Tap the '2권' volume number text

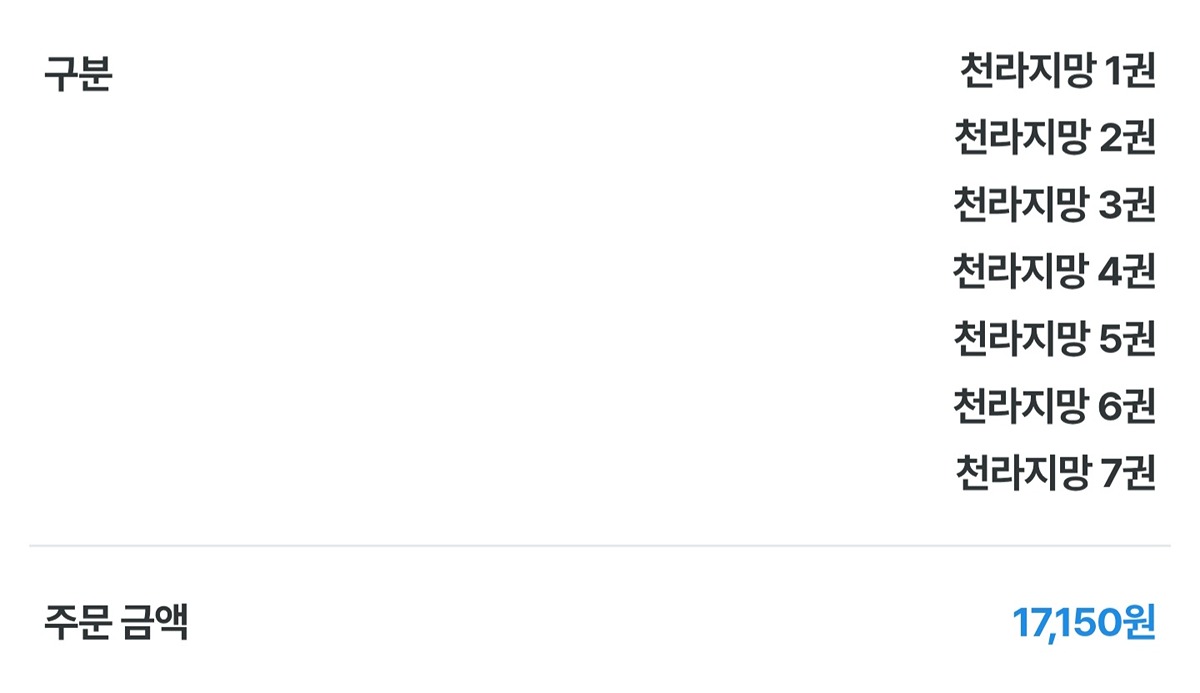tap(1127, 138)
